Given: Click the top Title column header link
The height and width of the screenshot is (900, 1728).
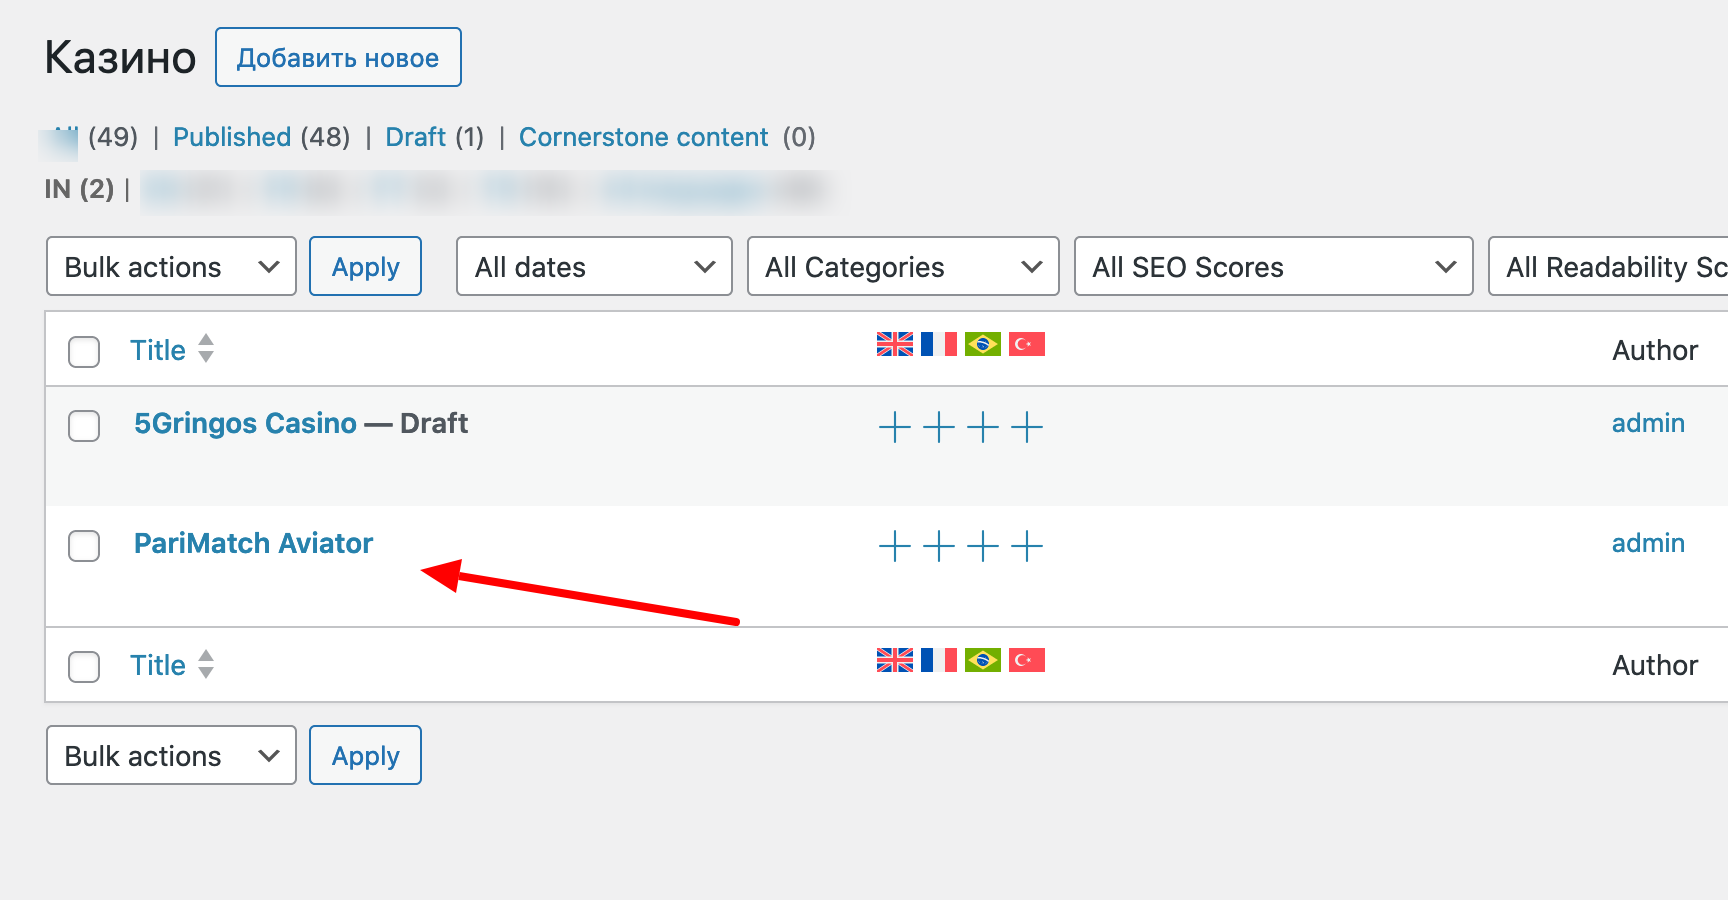Looking at the screenshot, I should pyautogui.click(x=158, y=350).
